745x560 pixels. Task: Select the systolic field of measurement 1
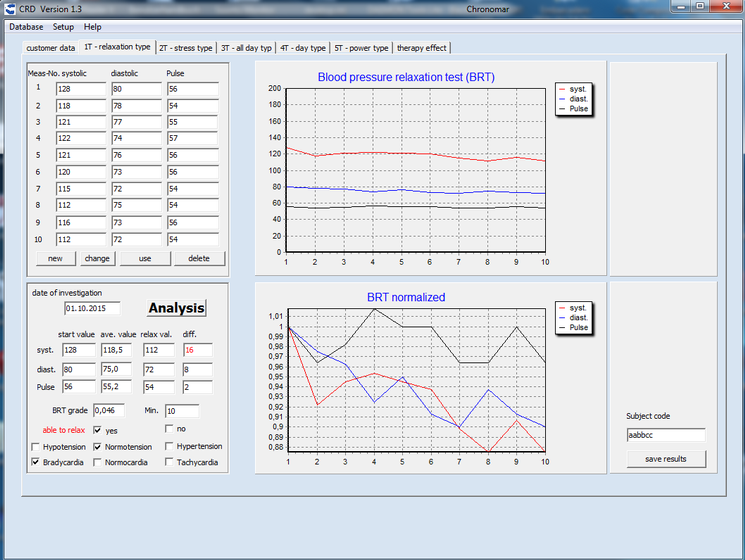click(x=80, y=89)
